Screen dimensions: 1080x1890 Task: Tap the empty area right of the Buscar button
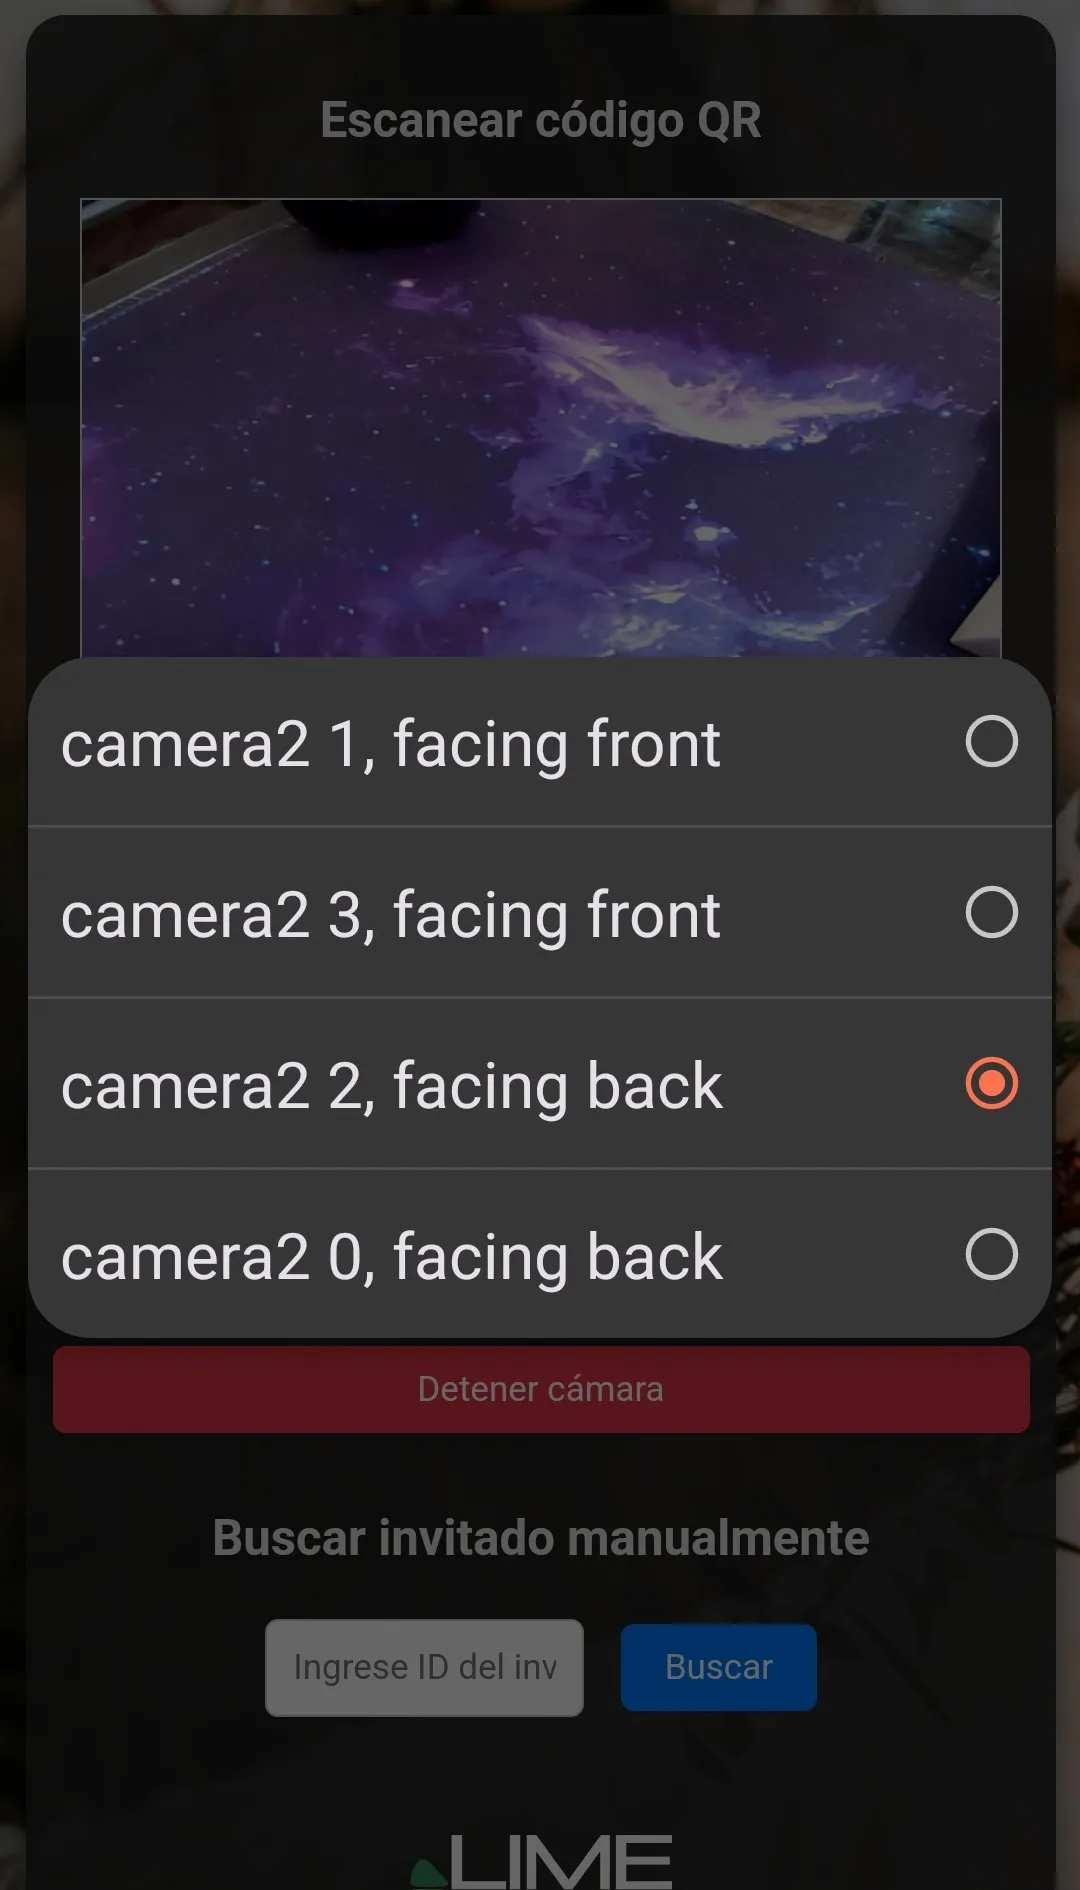point(930,1667)
